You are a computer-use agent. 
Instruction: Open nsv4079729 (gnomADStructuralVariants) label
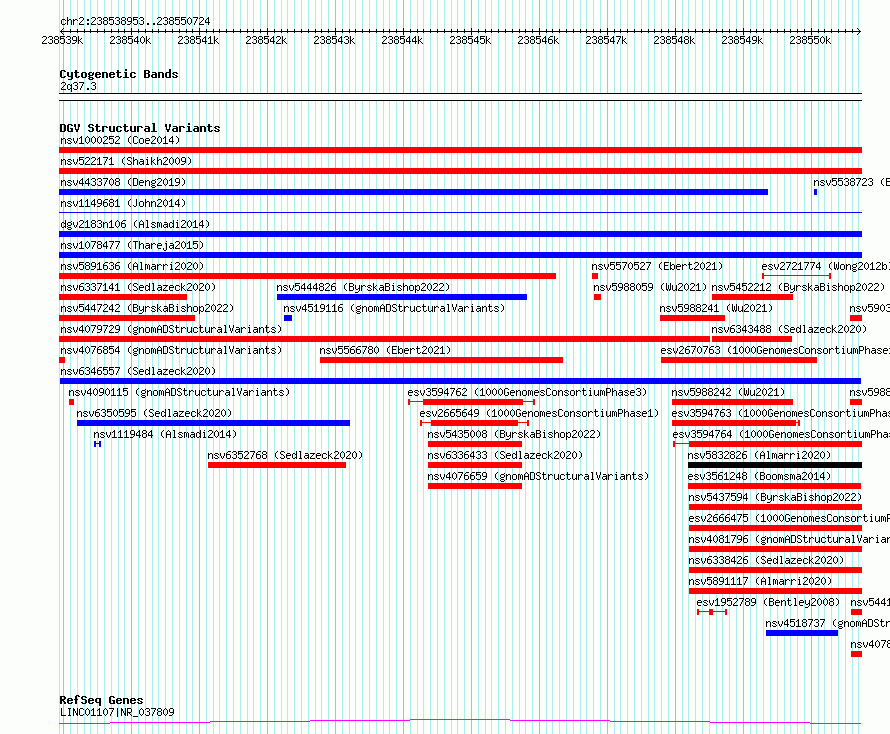click(x=171, y=329)
